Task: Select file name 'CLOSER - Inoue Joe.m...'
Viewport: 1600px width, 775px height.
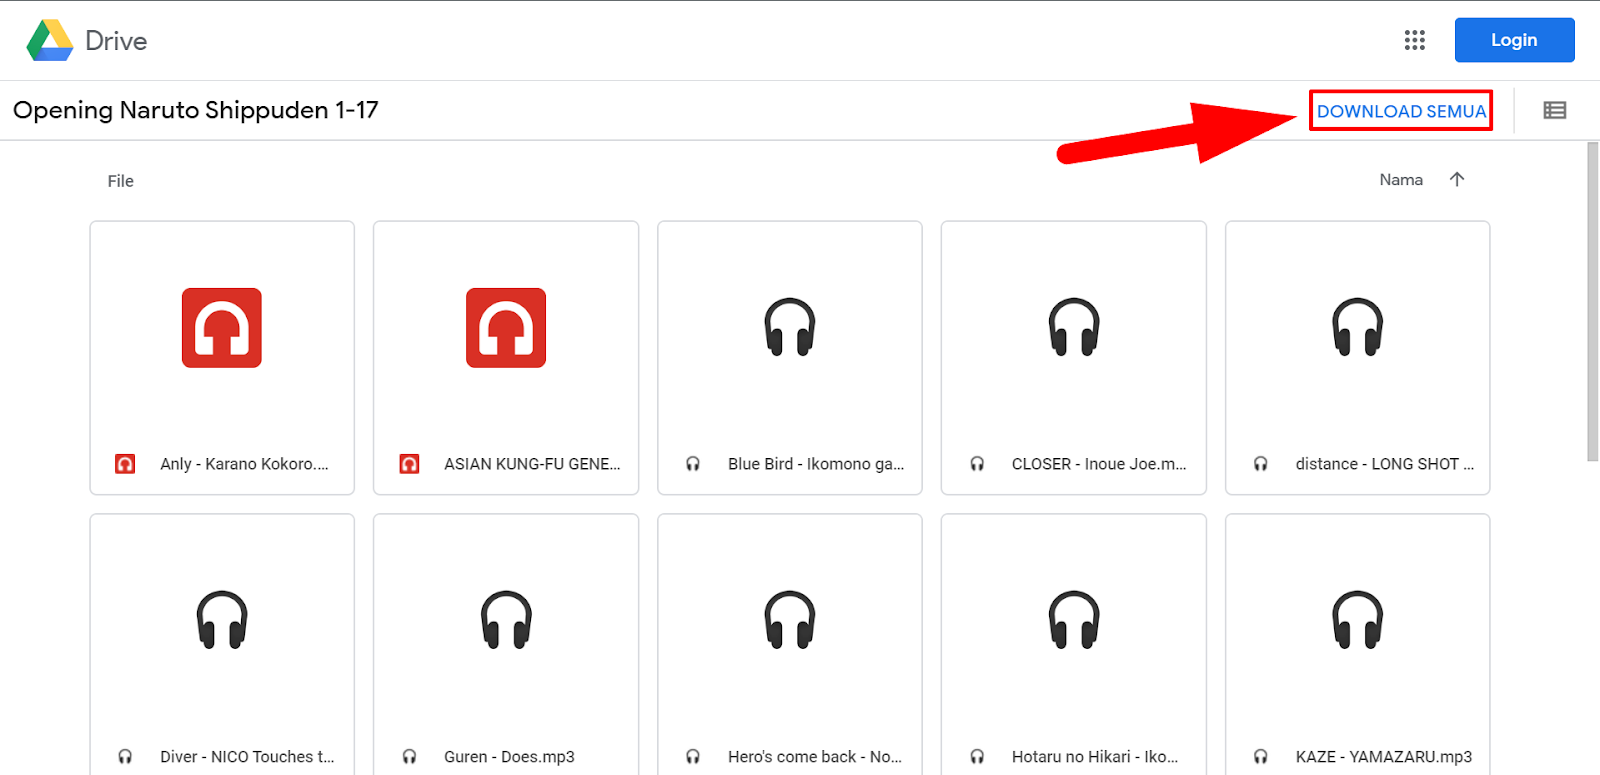Action: (1099, 464)
